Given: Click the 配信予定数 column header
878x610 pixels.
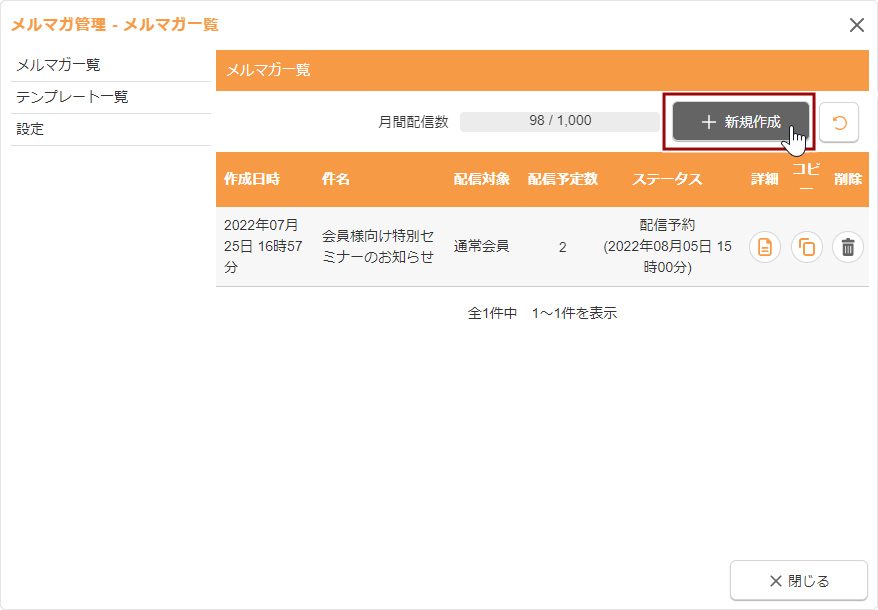Looking at the screenshot, I should [x=562, y=179].
